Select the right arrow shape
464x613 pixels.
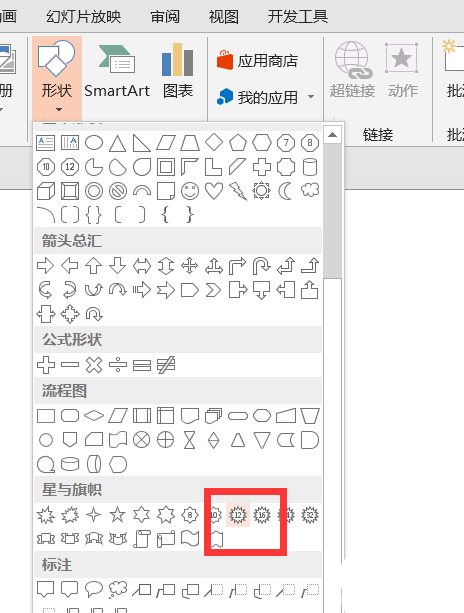(x=46, y=266)
